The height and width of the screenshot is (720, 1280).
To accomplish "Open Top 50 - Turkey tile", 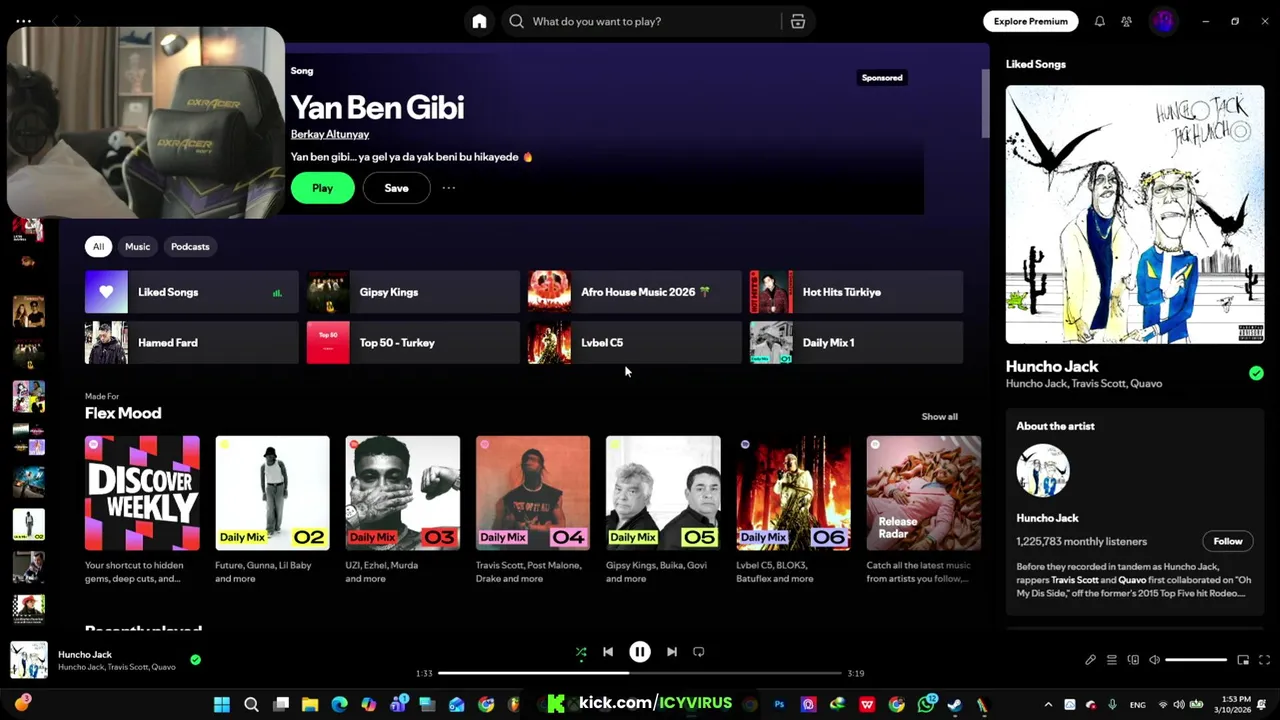I will pos(413,343).
